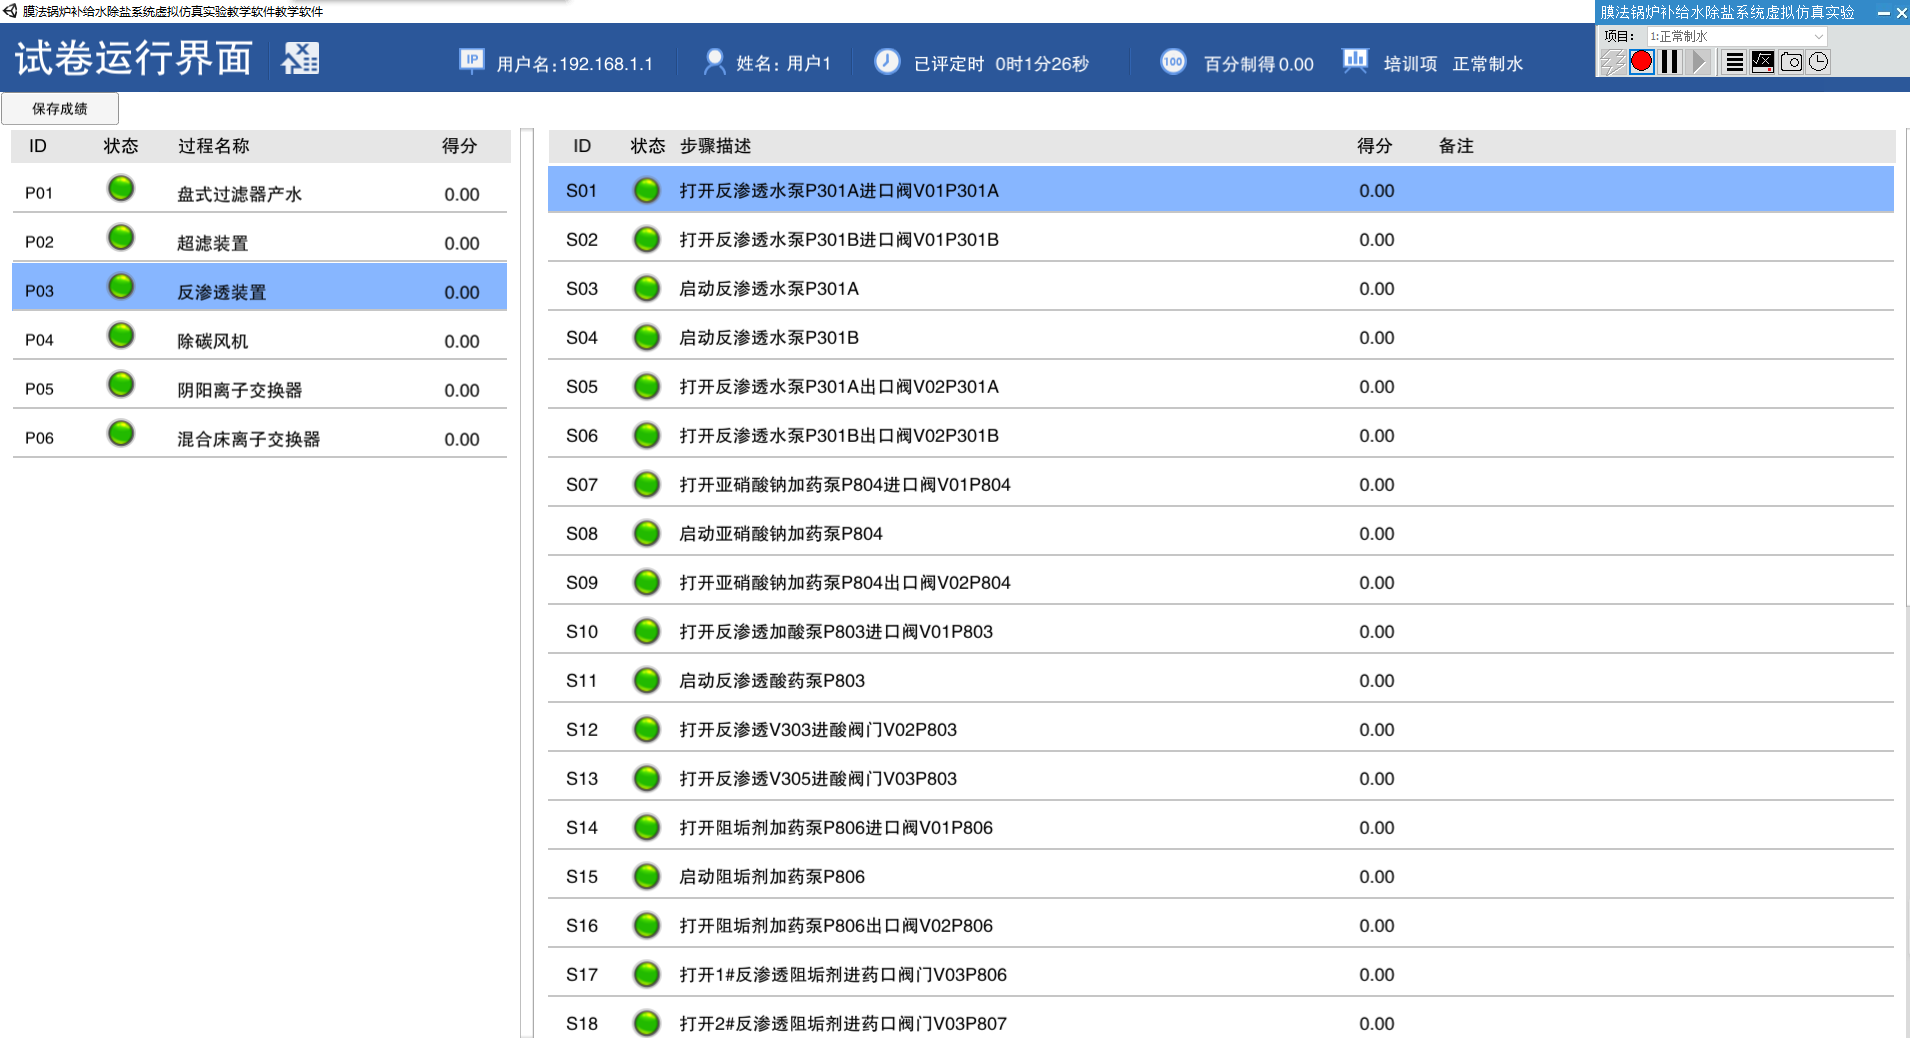Click the 培训项 正常制水 label
1910x1038 pixels.
click(1453, 64)
